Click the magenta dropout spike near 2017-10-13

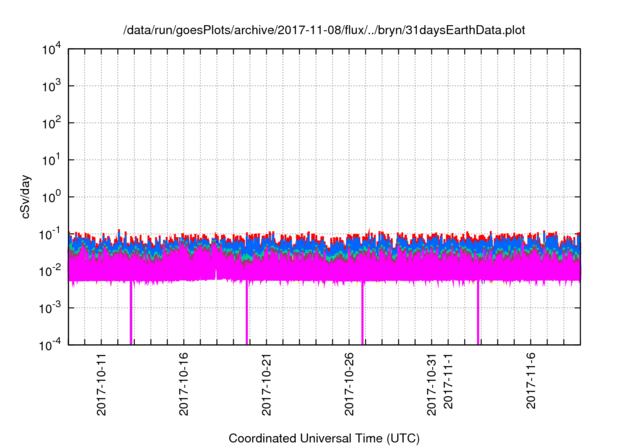131,313
